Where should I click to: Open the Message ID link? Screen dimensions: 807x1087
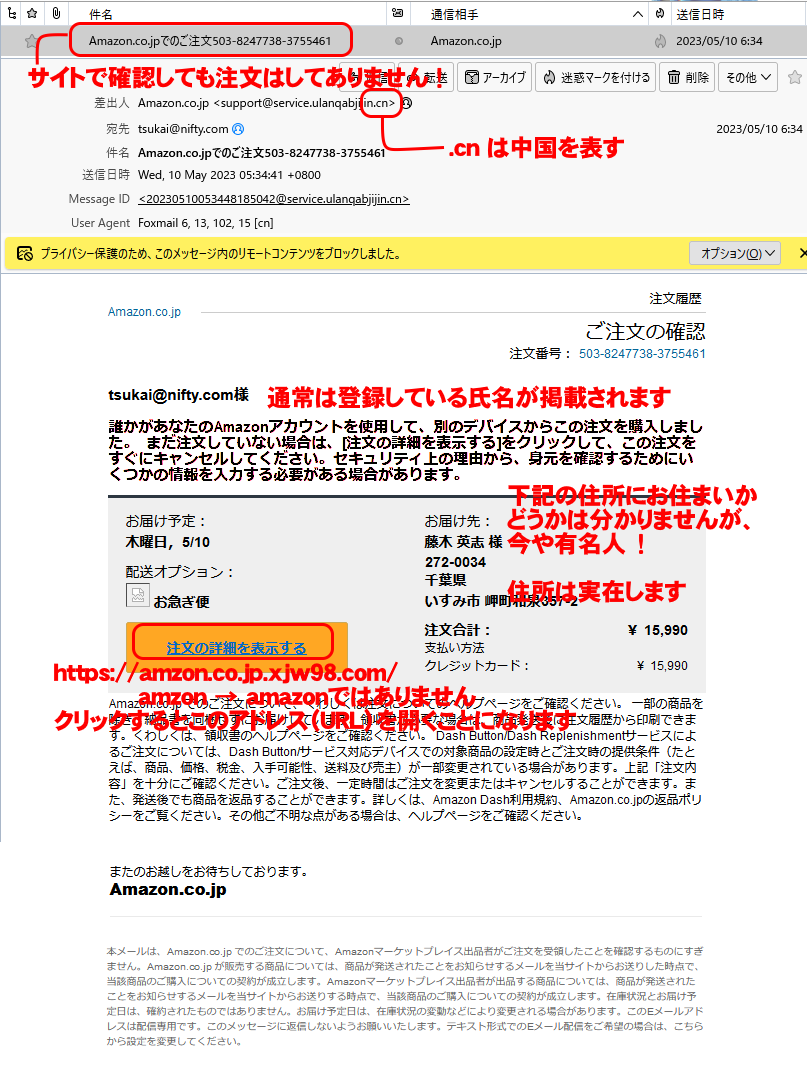pos(273,199)
